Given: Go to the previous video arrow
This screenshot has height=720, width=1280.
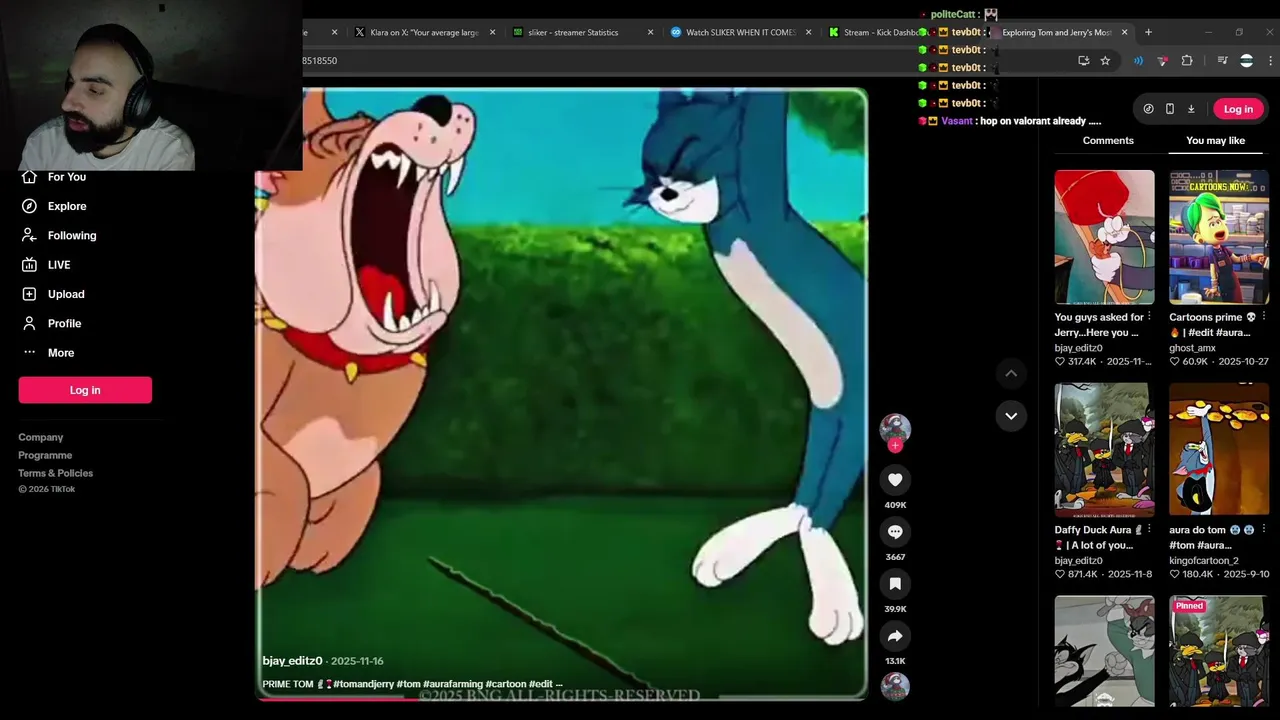Looking at the screenshot, I should (x=1011, y=373).
